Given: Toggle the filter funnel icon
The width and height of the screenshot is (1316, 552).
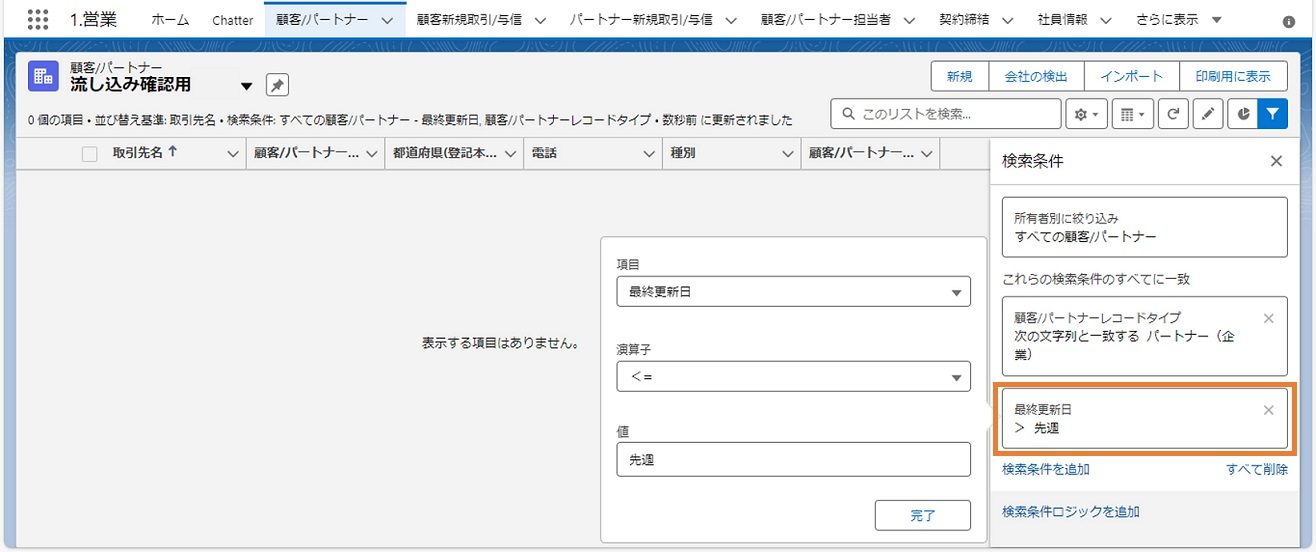Looking at the screenshot, I should pos(1271,114).
